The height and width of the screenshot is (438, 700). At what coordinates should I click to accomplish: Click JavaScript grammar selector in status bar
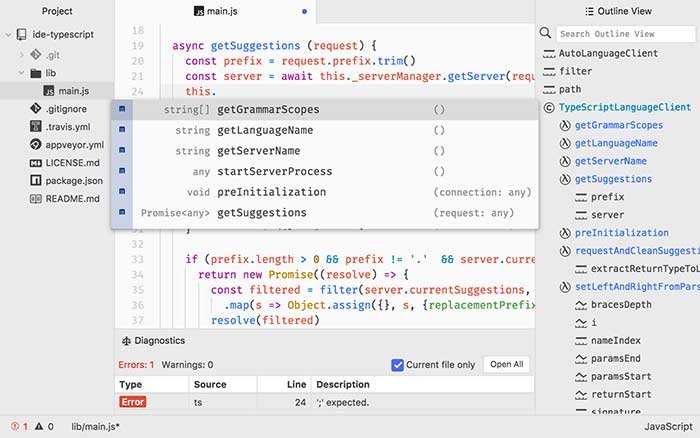668,426
